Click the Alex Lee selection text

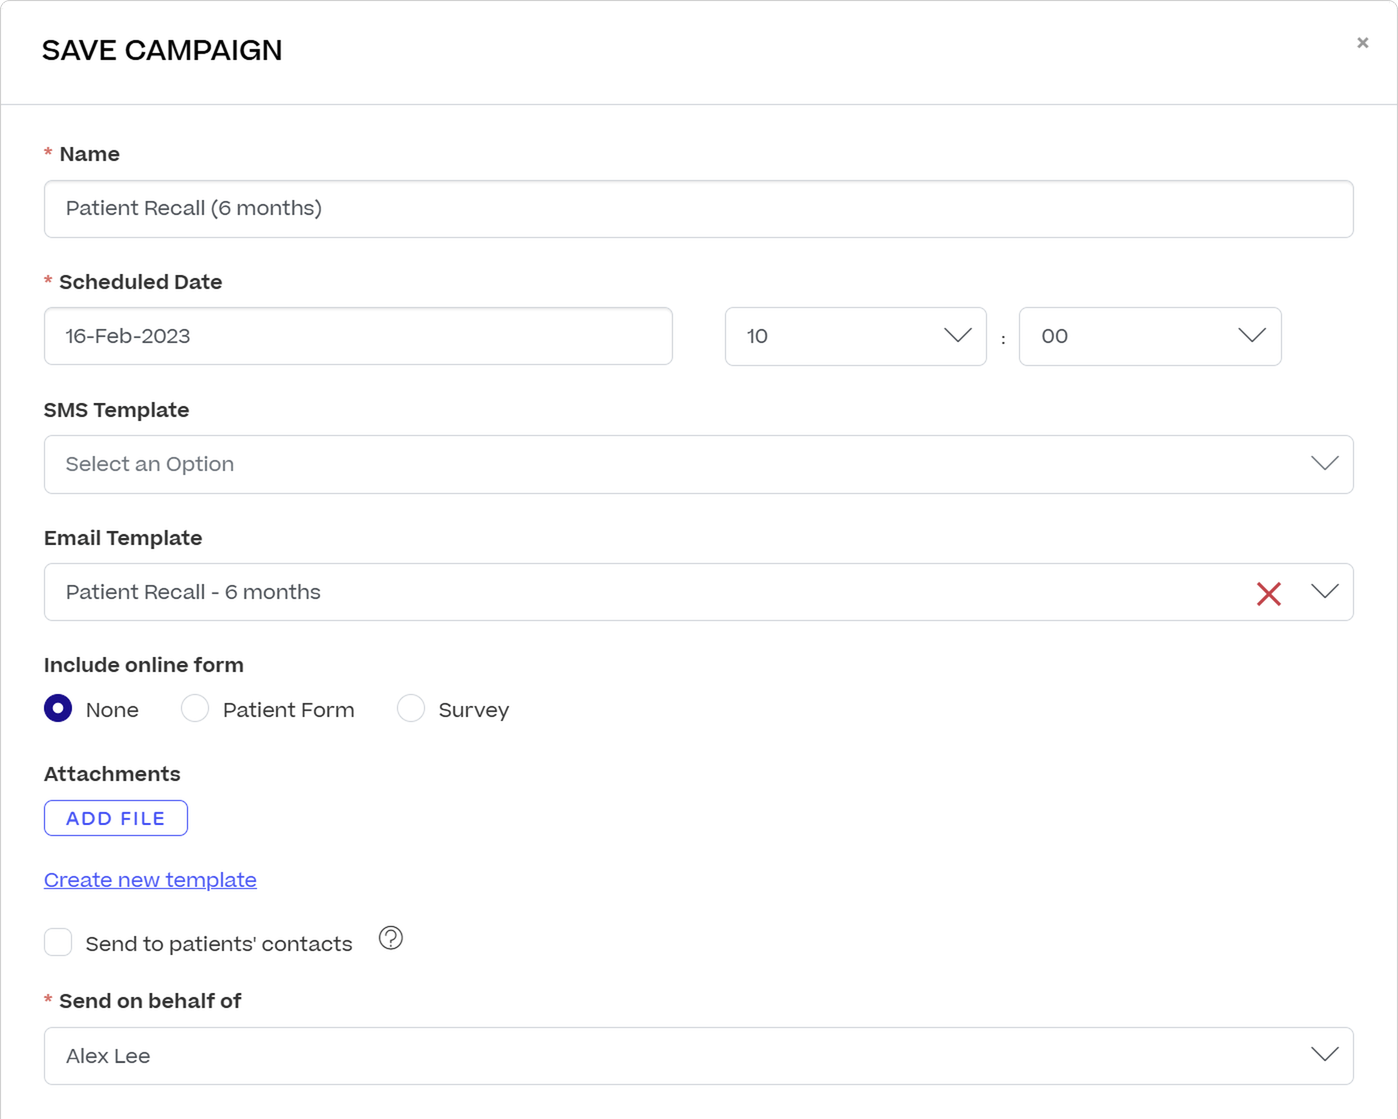pos(108,1056)
